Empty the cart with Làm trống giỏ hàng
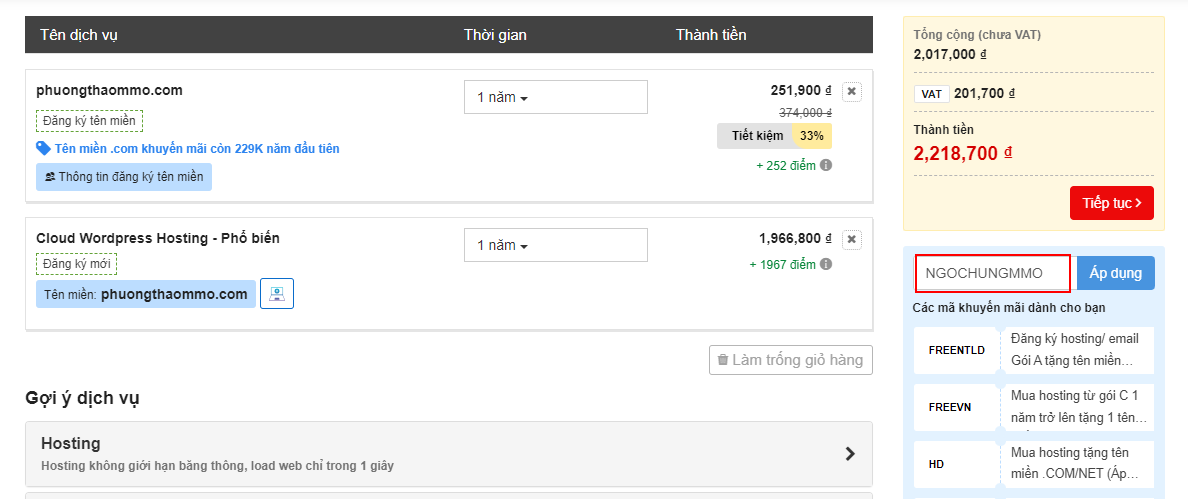The width and height of the screenshot is (1188, 499). [x=790, y=360]
